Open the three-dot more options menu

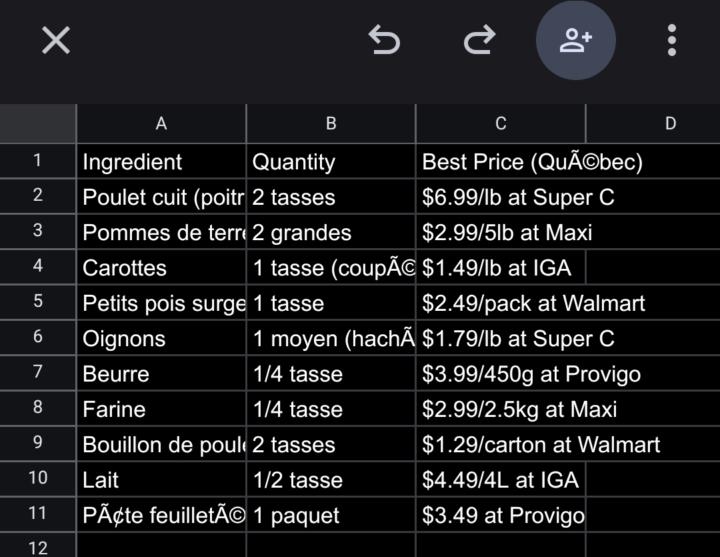(x=672, y=40)
